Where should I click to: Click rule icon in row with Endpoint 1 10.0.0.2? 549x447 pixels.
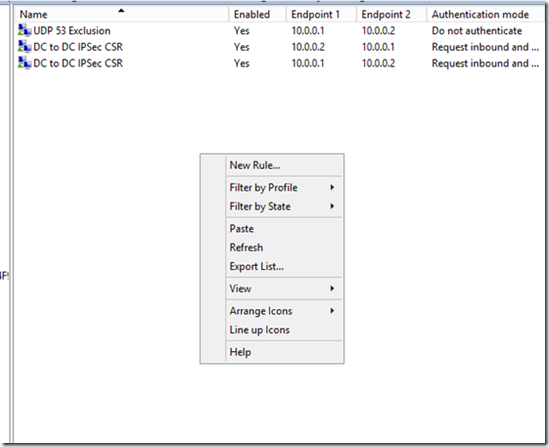[x=25, y=47]
